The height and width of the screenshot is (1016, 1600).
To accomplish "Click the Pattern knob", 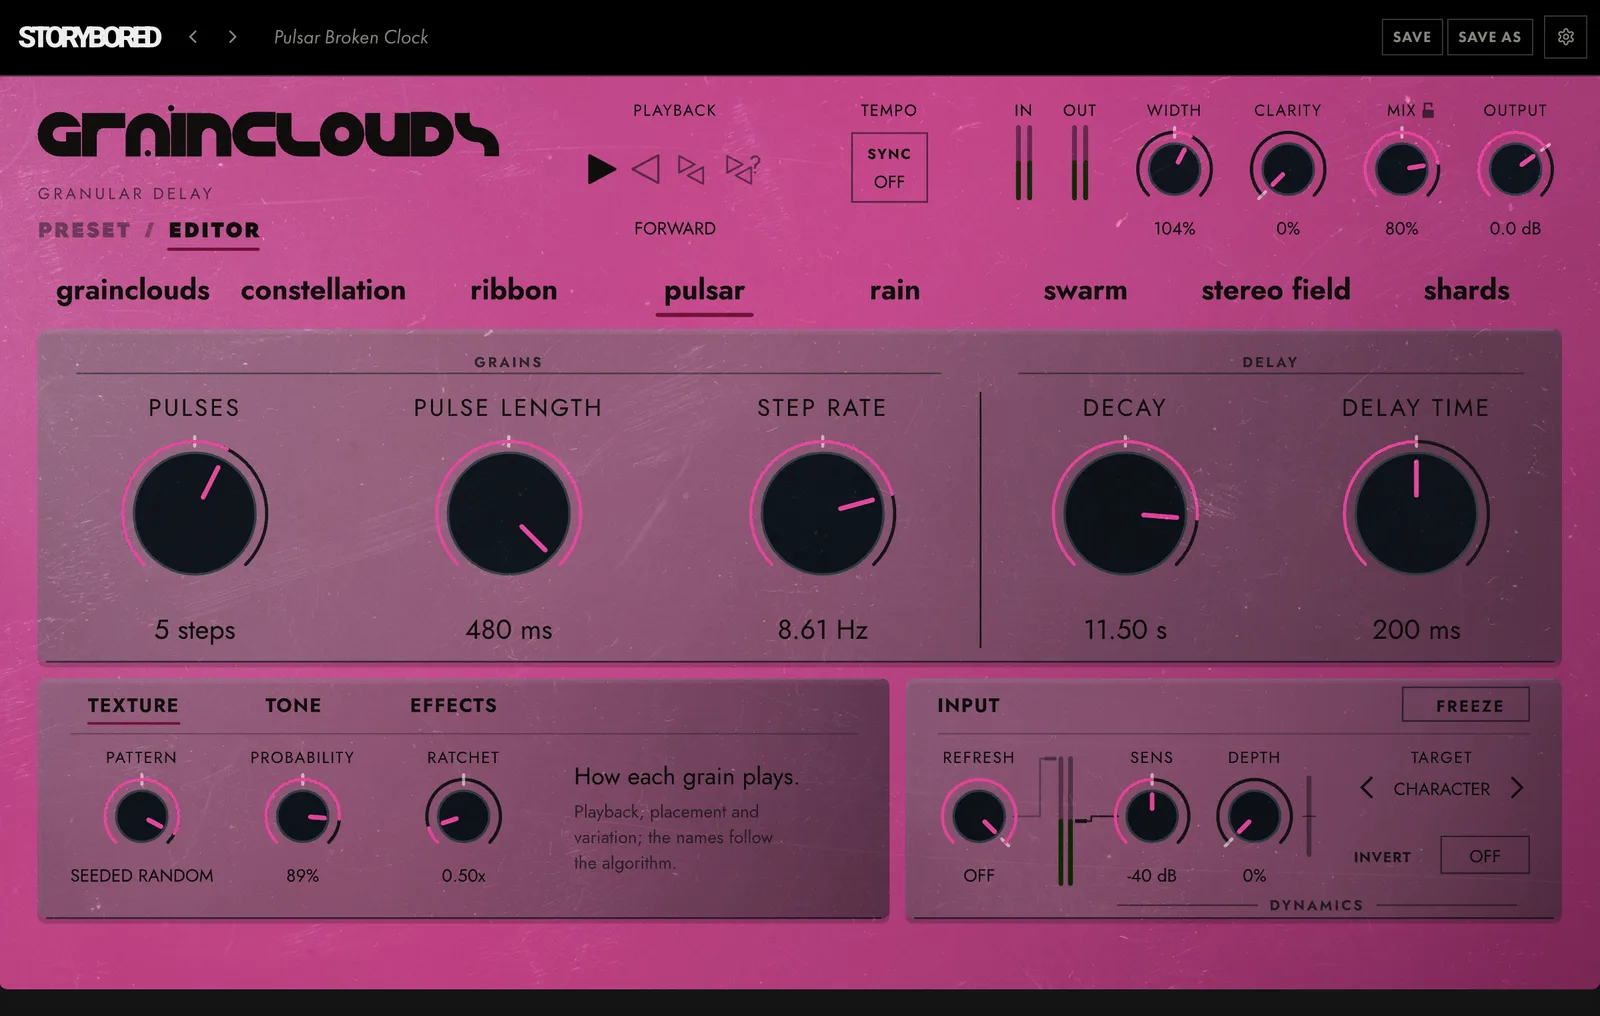I will (x=141, y=816).
